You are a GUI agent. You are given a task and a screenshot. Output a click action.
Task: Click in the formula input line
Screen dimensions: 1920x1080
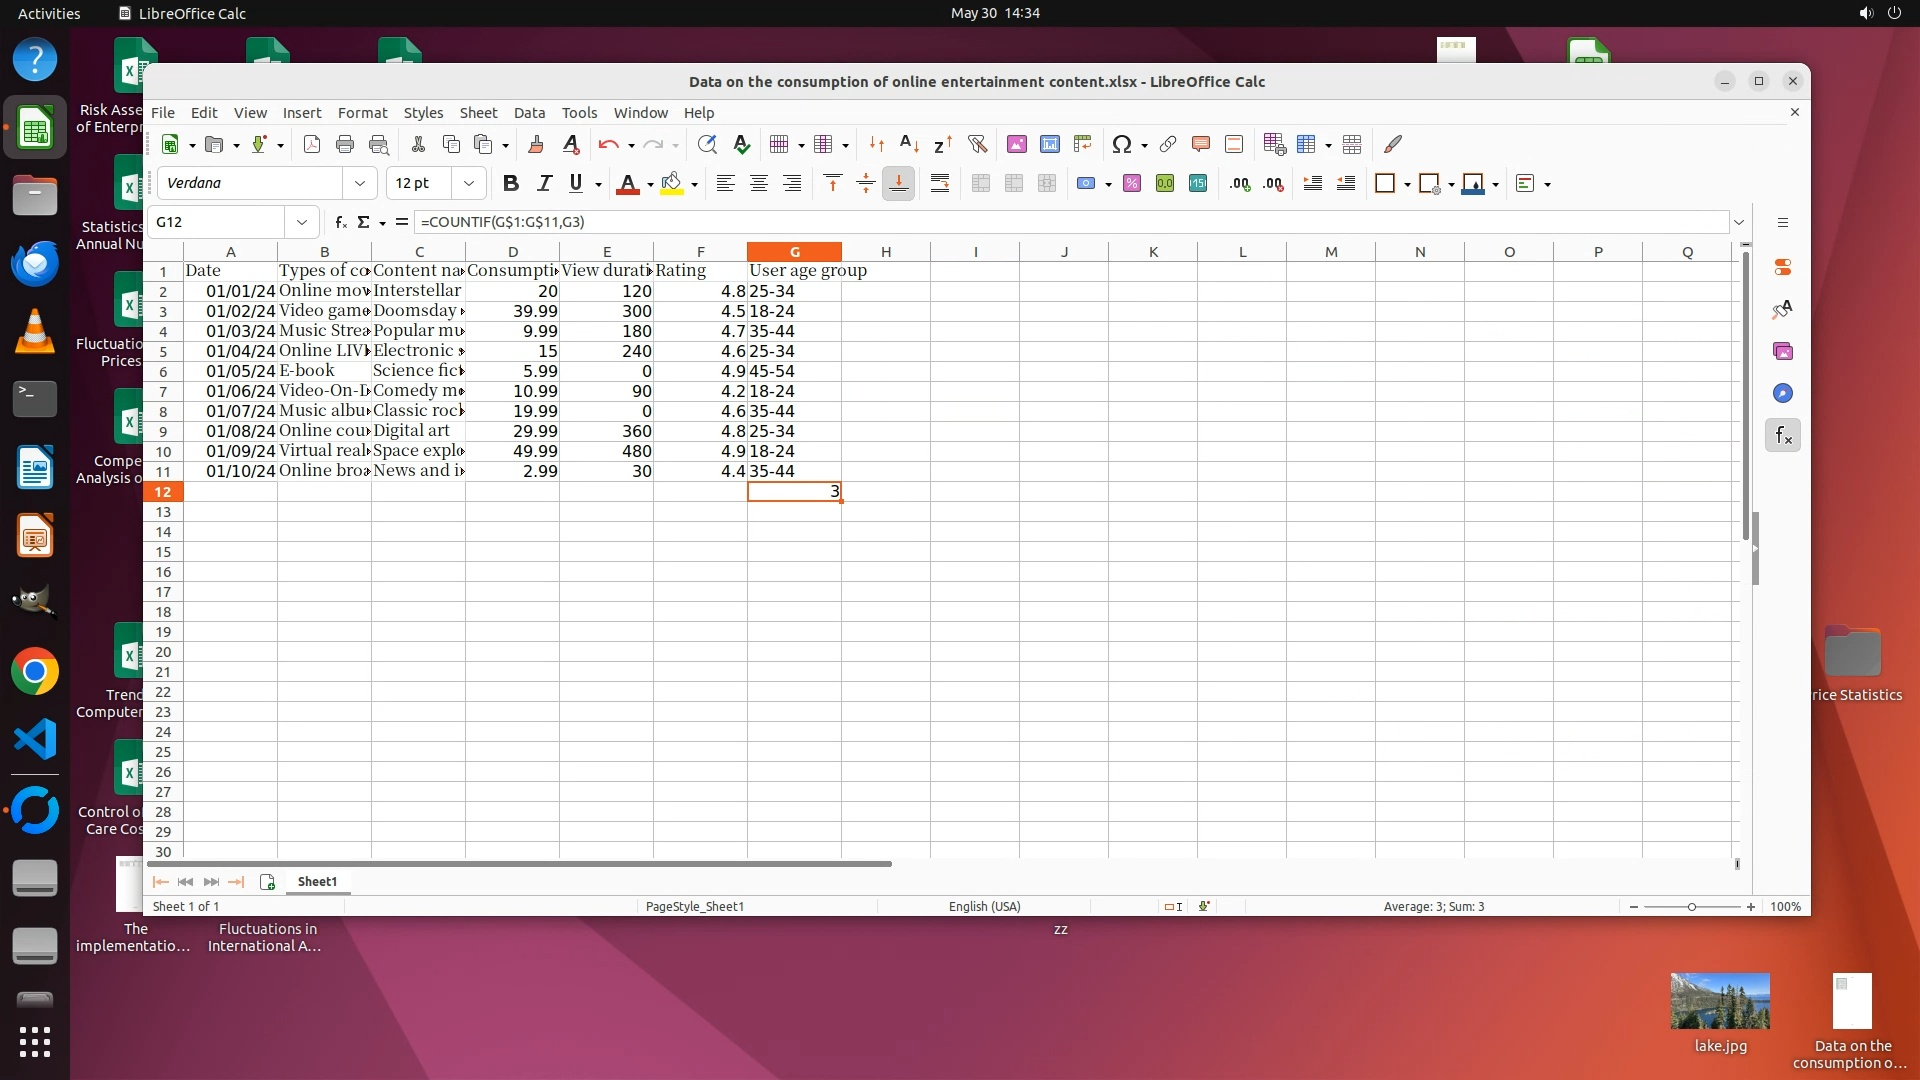(1000, 222)
